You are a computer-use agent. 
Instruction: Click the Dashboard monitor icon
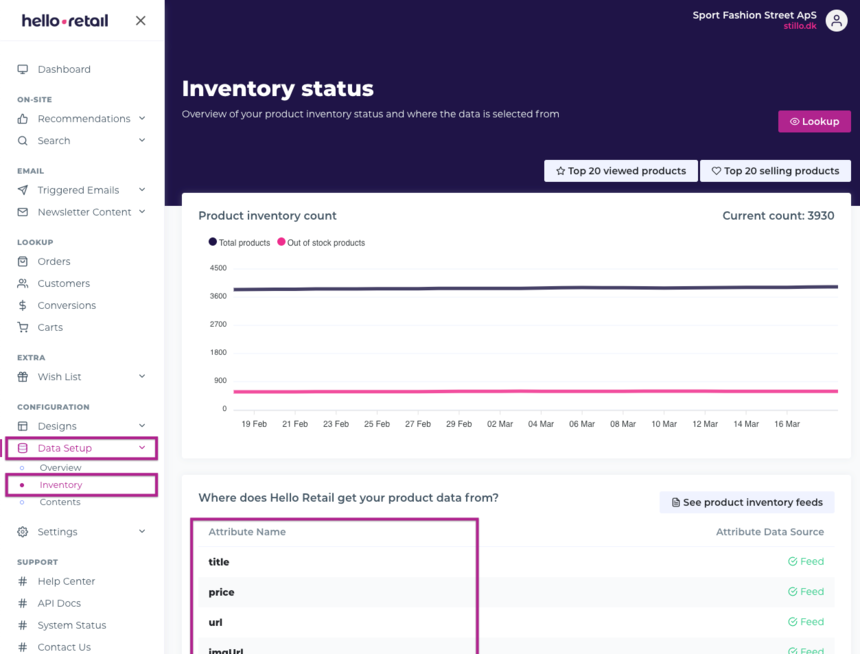pyautogui.click(x=23, y=69)
